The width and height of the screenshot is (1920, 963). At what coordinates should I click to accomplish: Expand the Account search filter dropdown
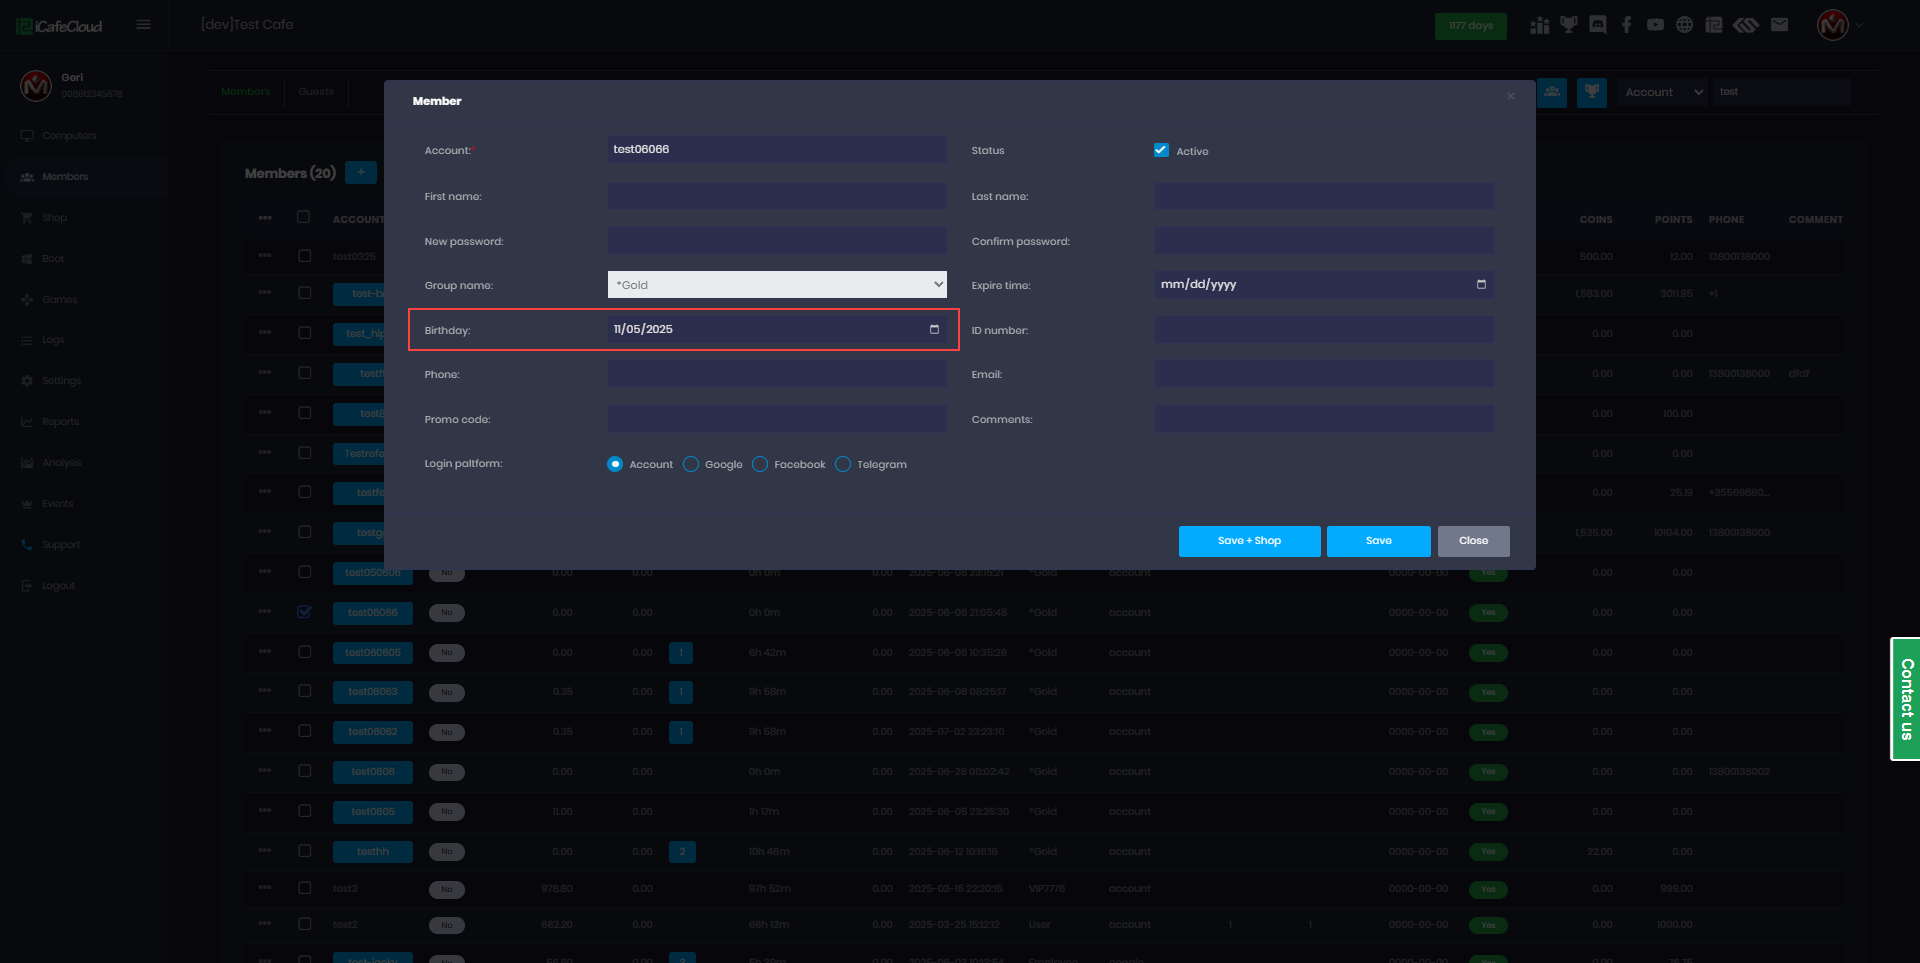point(1662,92)
